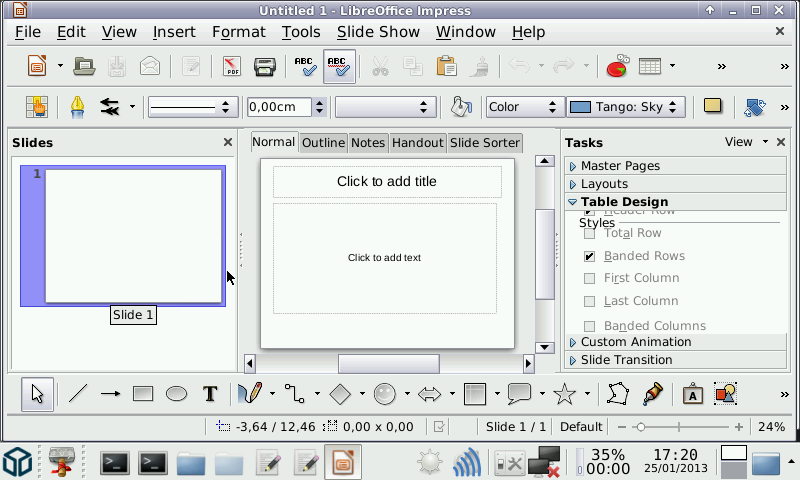Switch to the Slide Sorter tab
This screenshot has width=800, height=480.
[485, 143]
